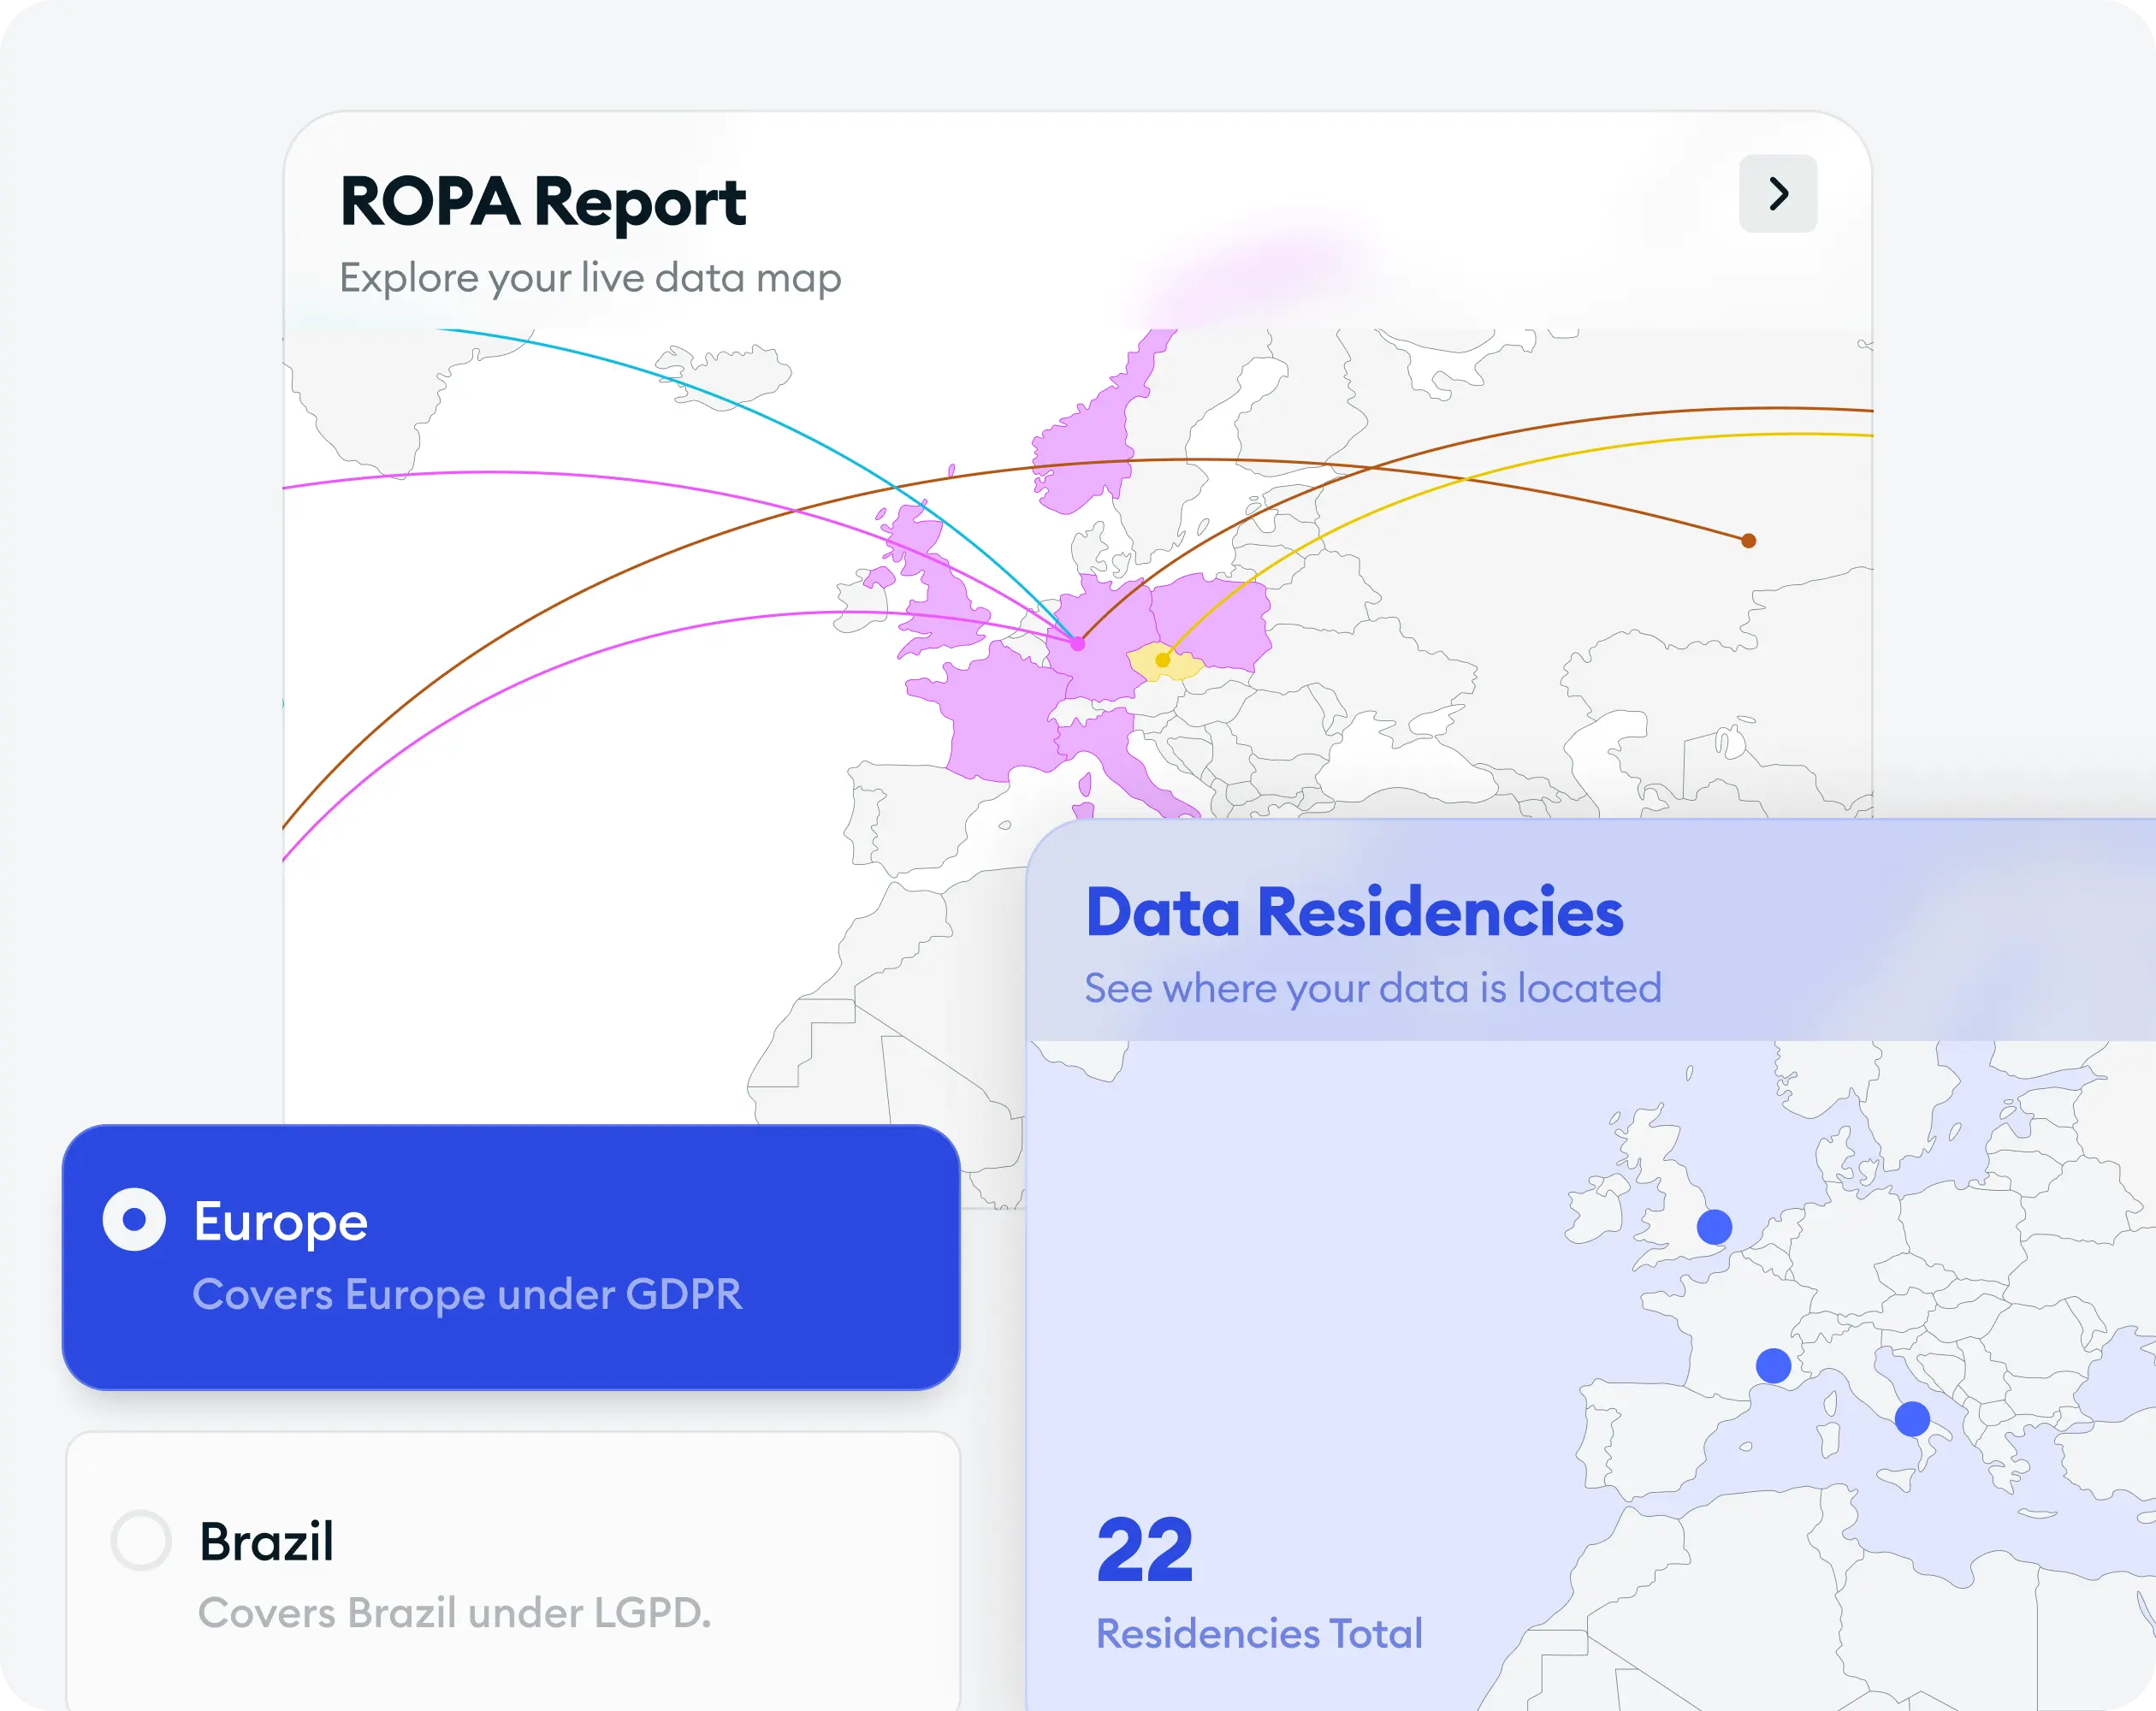Click the Data Residencies heading
Image resolution: width=2156 pixels, height=1711 pixels.
[x=1354, y=912]
